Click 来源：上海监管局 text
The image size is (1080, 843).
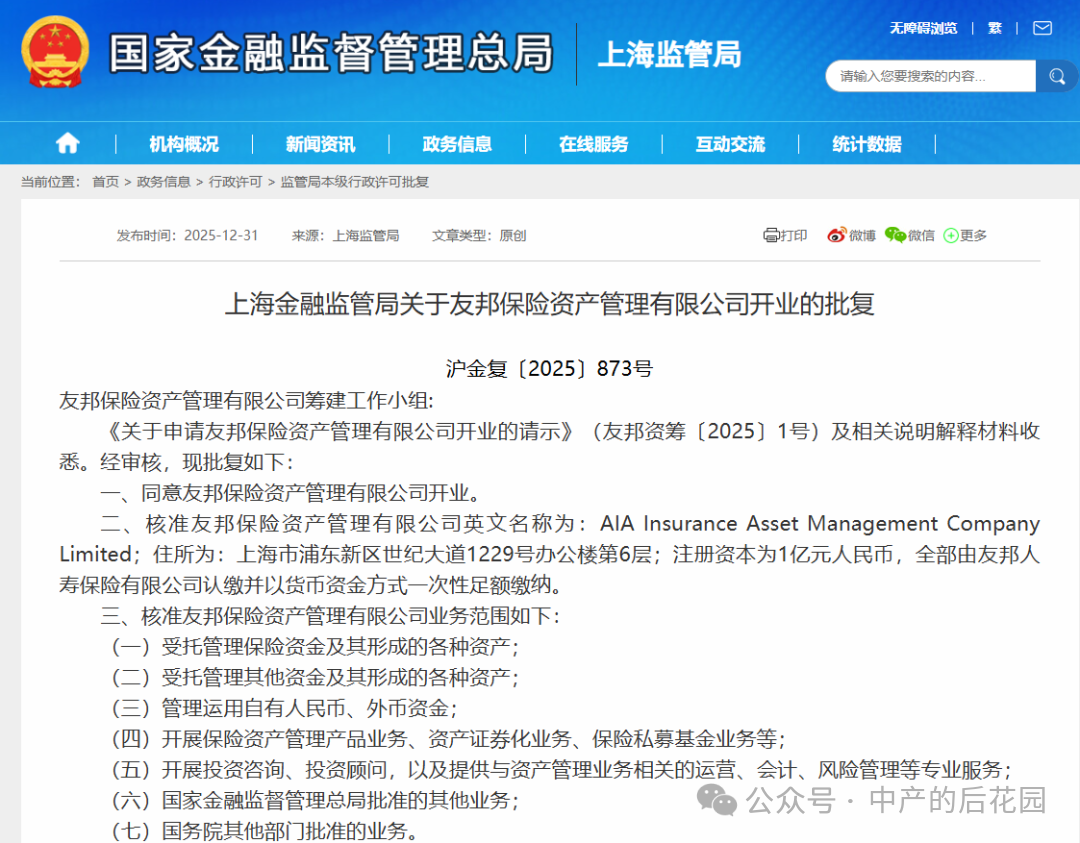tap(345, 236)
